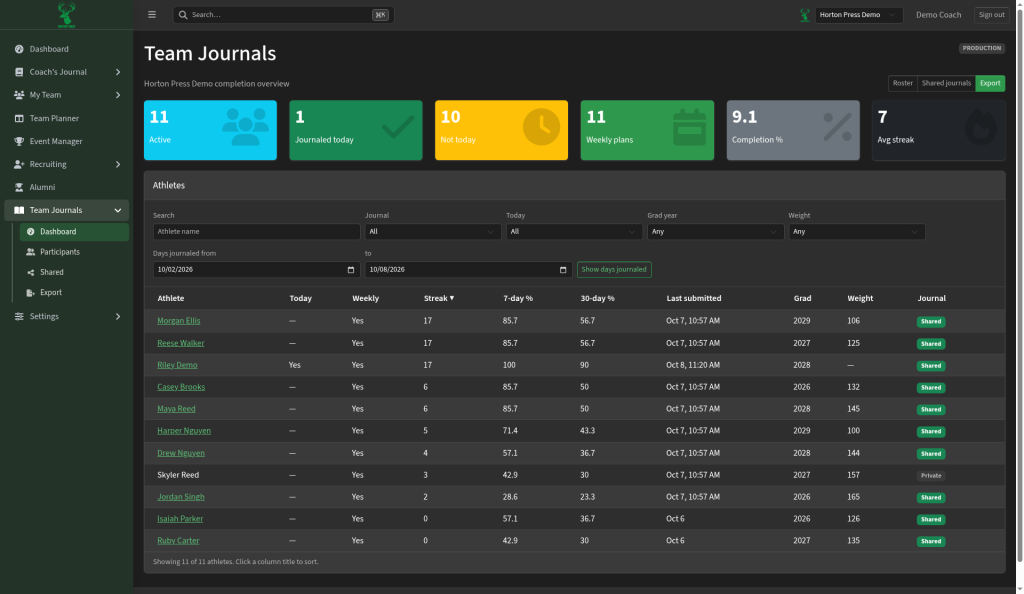Click the Shared share icon in submenu
The width and height of the screenshot is (1024, 594).
click(x=30, y=272)
